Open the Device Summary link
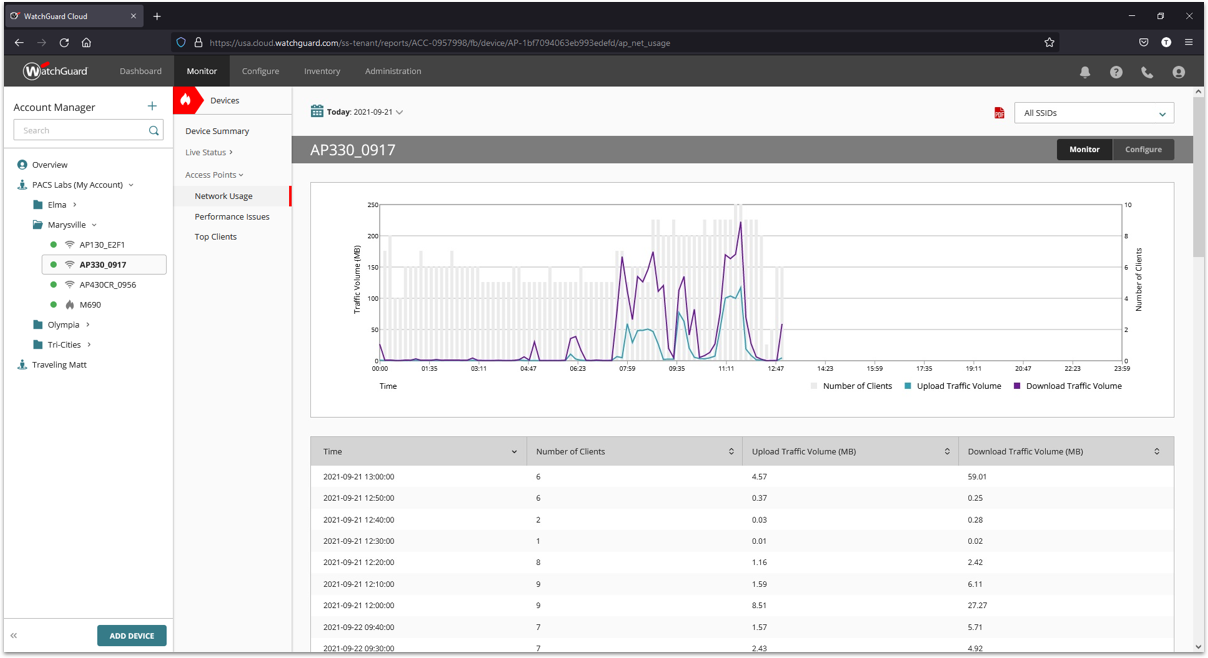The height and width of the screenshot is (658, 1208). pos(217,131)
